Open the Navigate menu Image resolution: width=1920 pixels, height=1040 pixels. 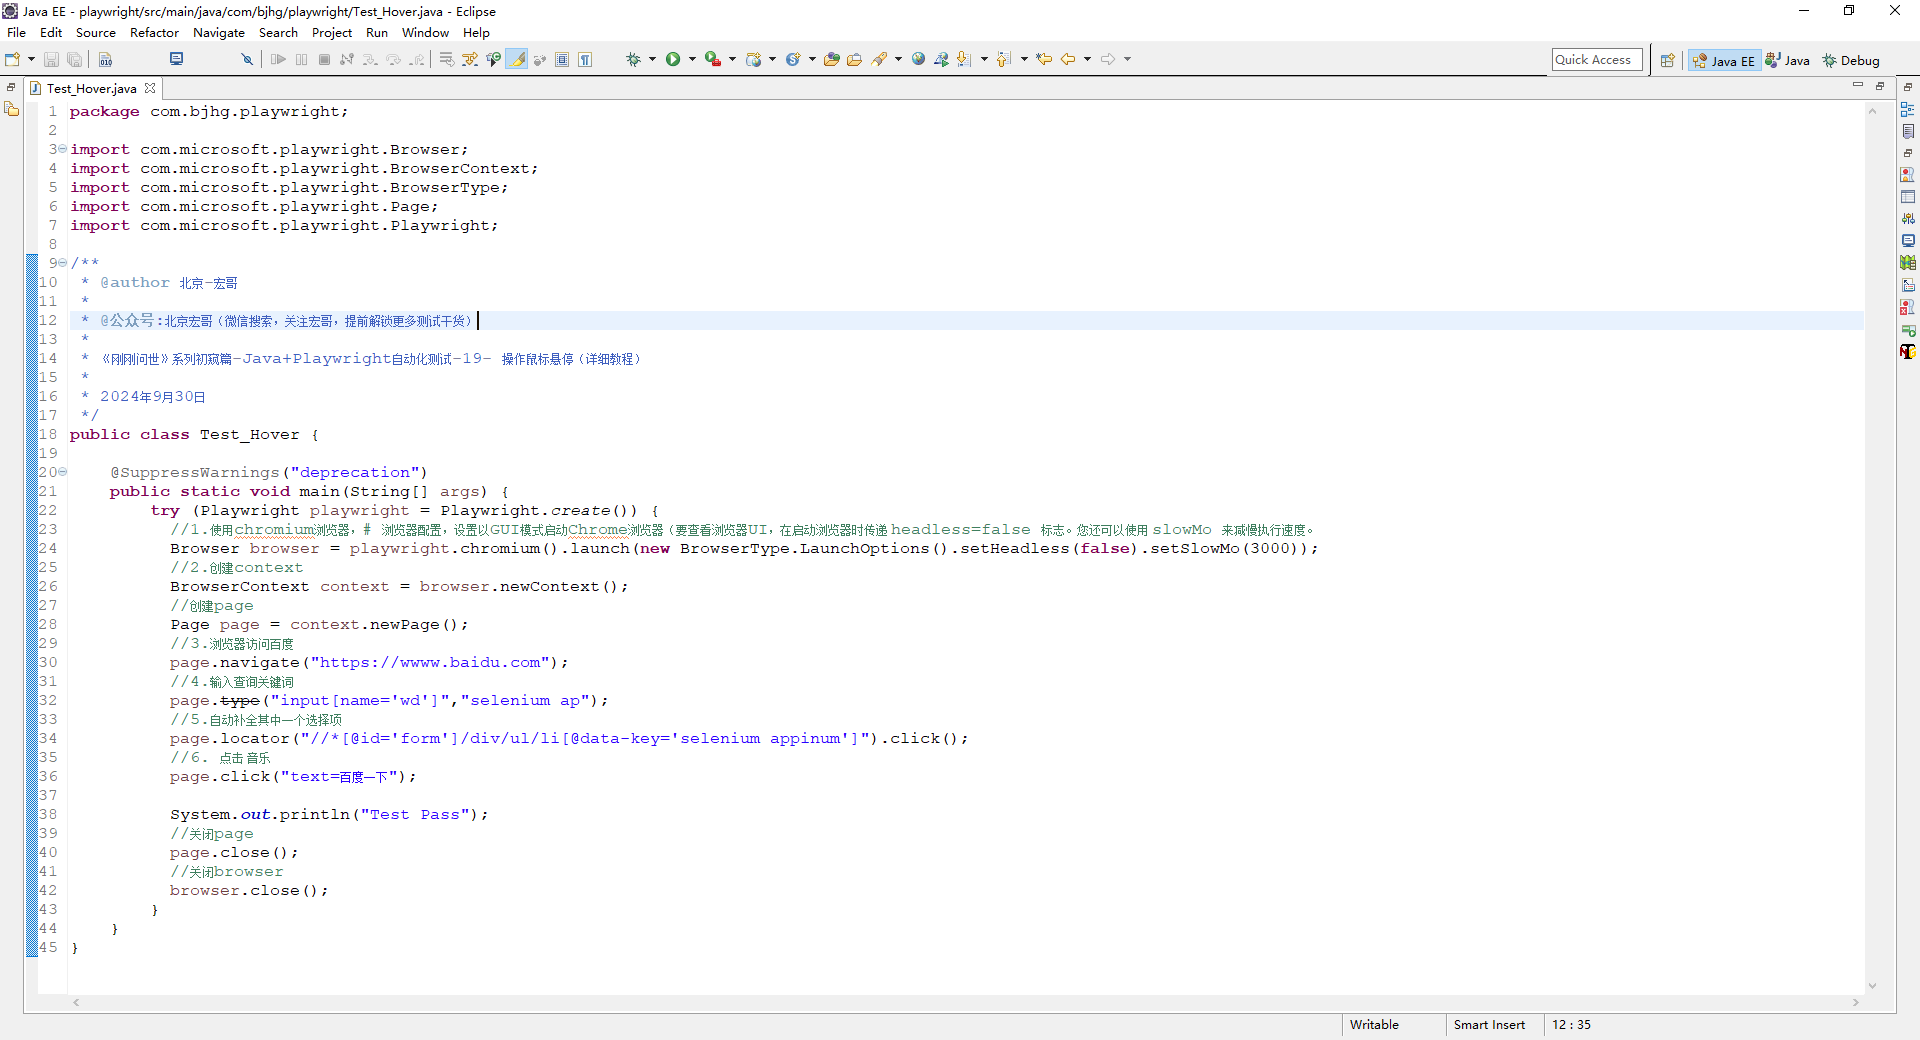click(218, 33)
